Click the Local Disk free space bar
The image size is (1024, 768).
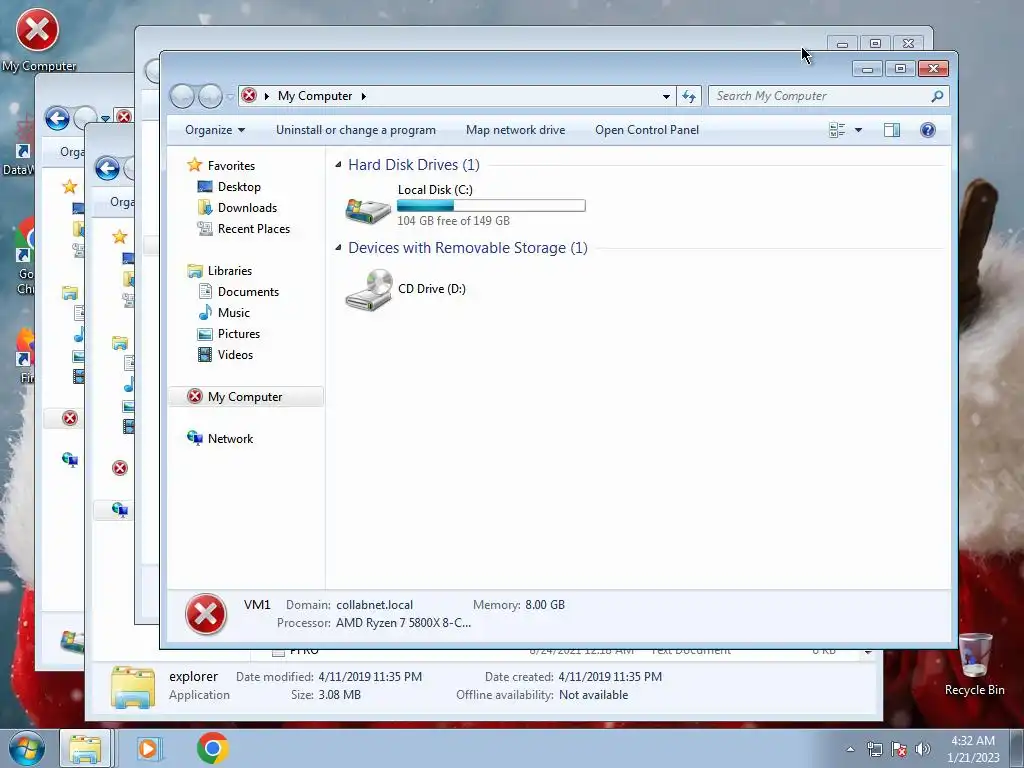click(491, 206)
